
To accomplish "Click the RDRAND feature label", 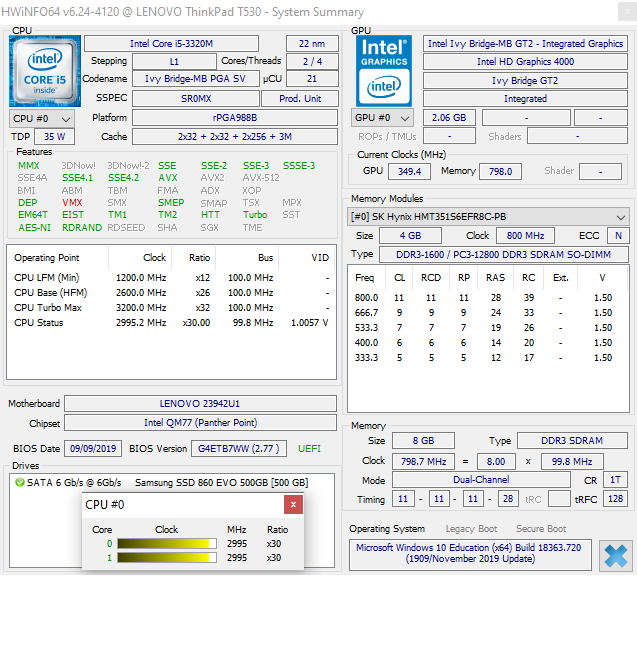I will tap(82, 228).
